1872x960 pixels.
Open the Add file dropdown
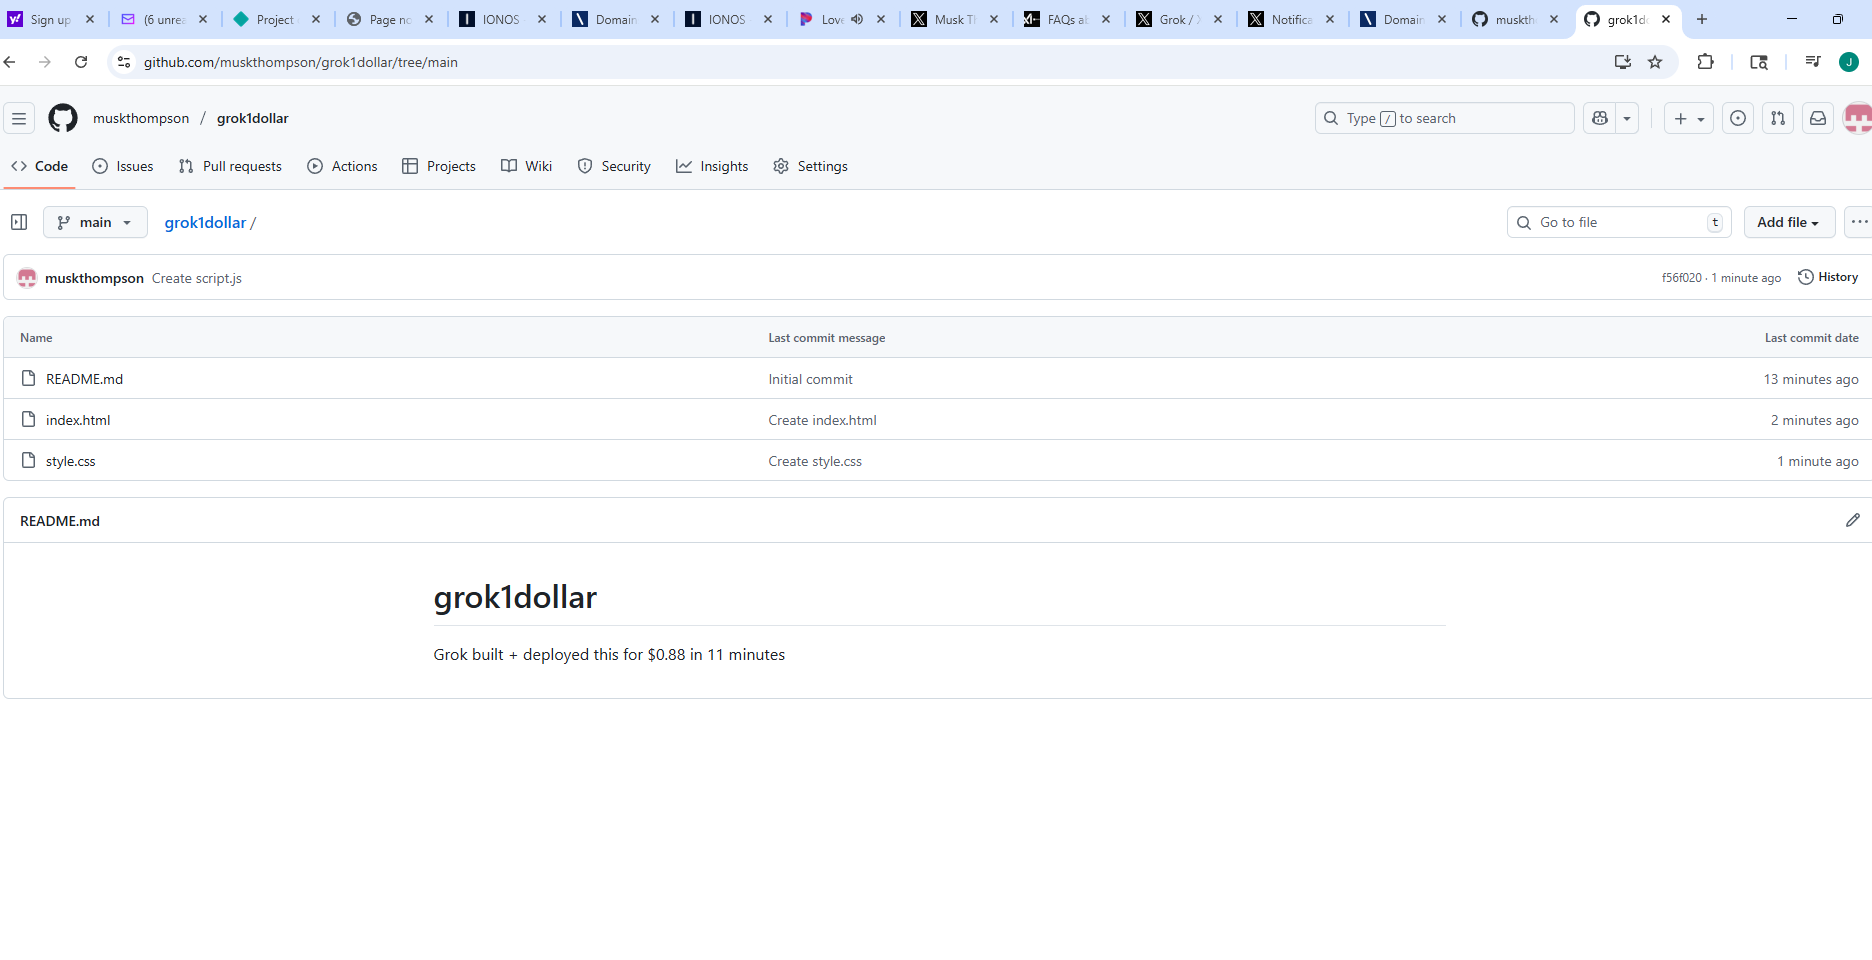click(1789, 222)
